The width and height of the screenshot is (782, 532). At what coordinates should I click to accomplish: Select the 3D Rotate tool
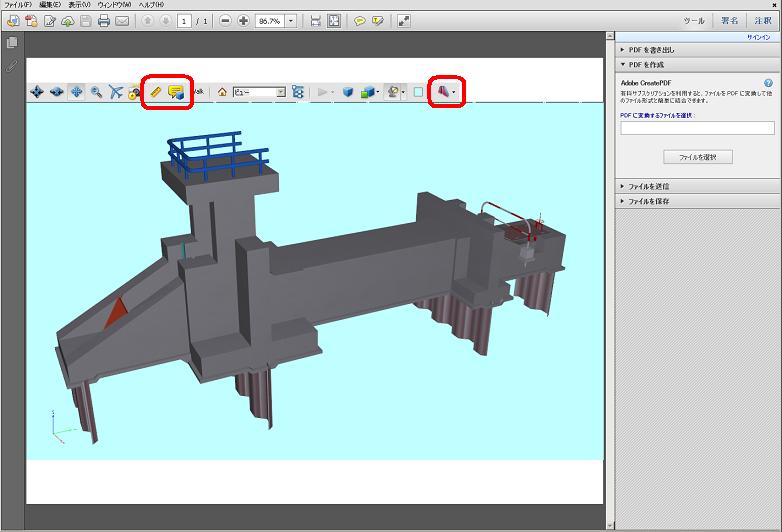[37, 92]
